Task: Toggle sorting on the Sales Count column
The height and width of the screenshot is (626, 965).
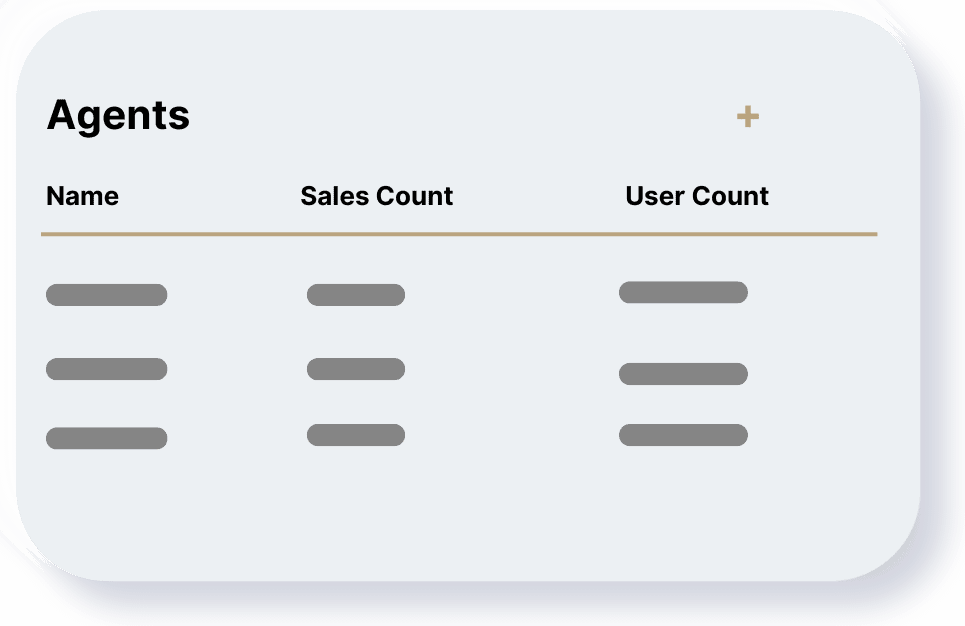Action: coord(376,196)
